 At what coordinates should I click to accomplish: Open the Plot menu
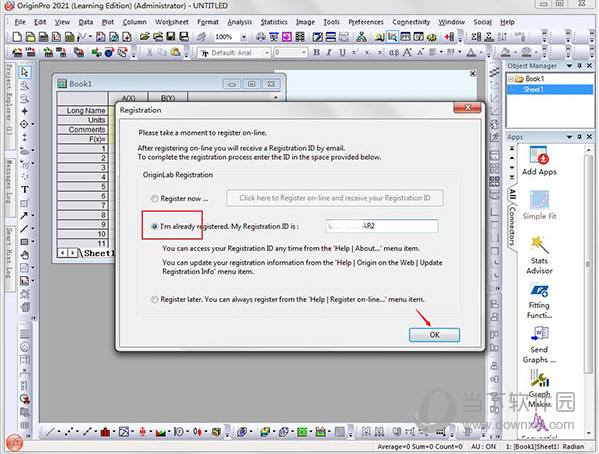(x=108, y=22)
